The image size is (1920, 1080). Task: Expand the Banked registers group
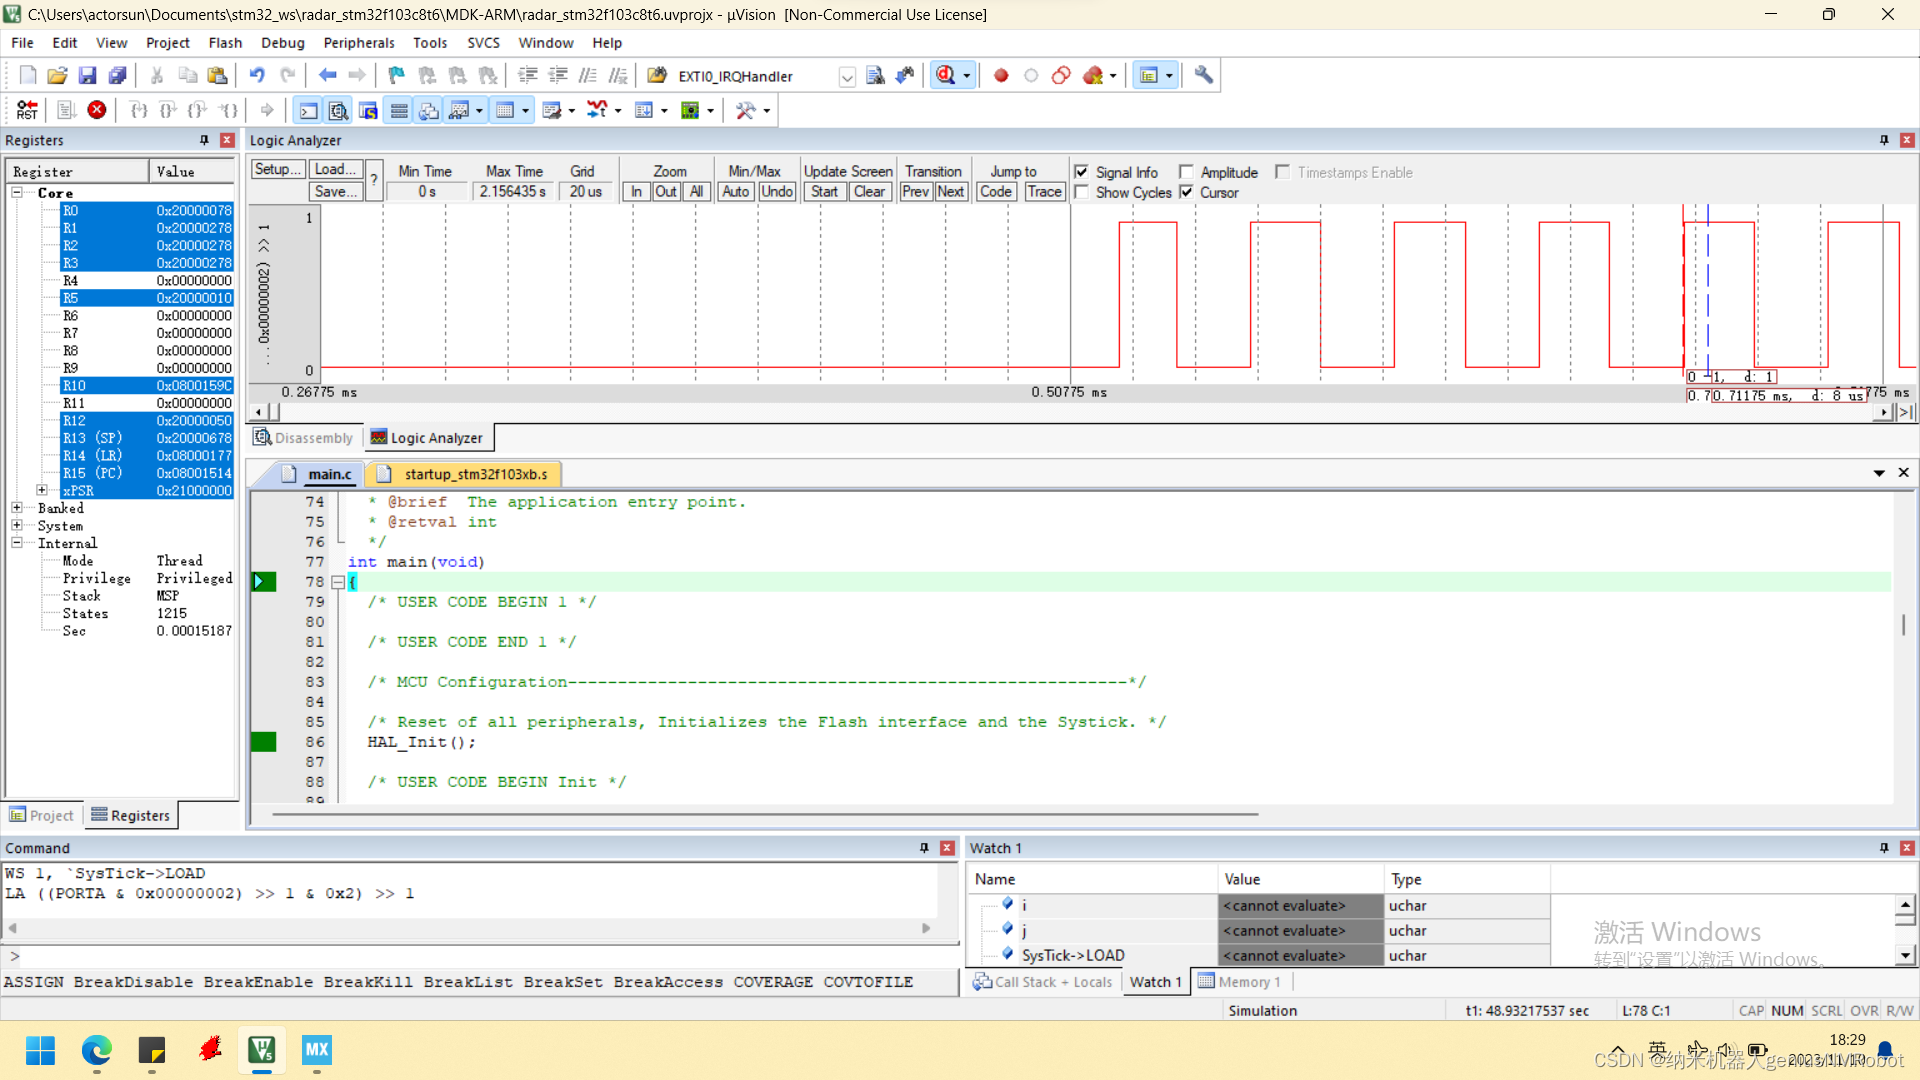[x=15, y=508]
